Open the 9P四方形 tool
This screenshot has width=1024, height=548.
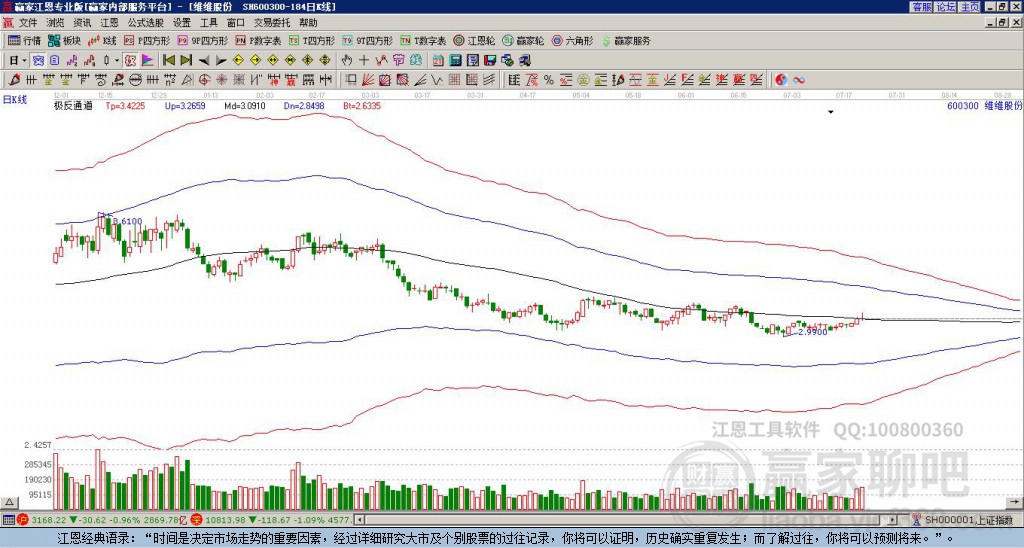203,41
